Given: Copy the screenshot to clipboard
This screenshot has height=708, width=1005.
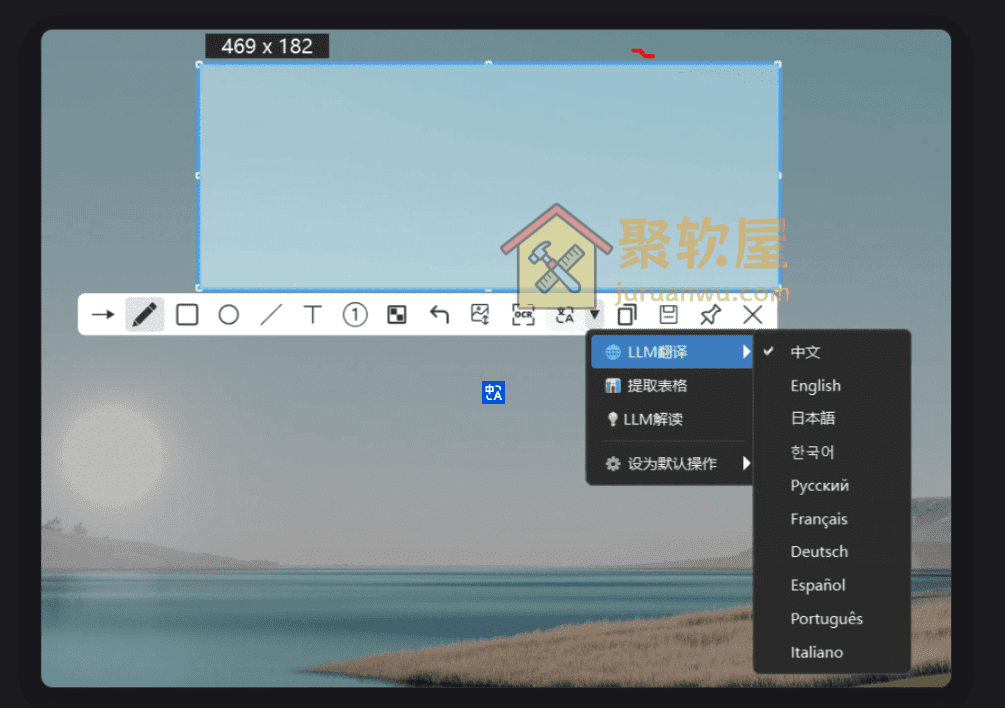Looking at the screenshot, I should pyautogui.click(x=626, y=314).
